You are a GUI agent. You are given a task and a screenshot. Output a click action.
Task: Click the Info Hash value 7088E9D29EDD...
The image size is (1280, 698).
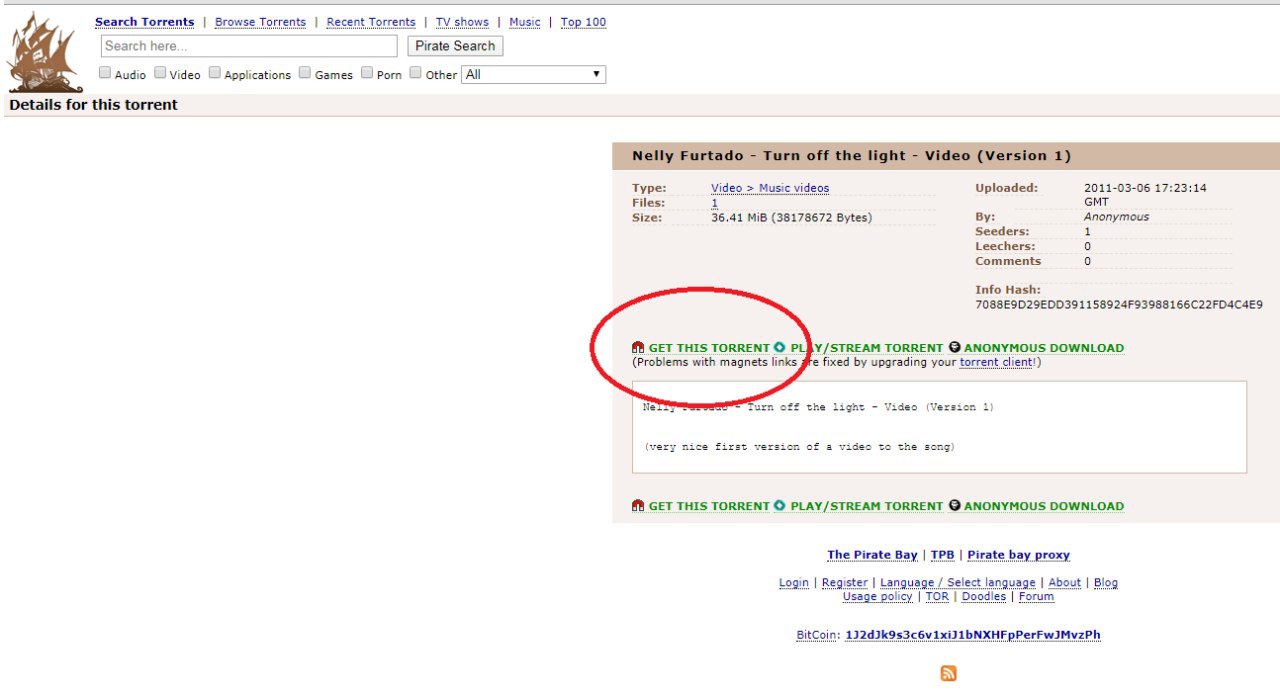[1119, 305]
